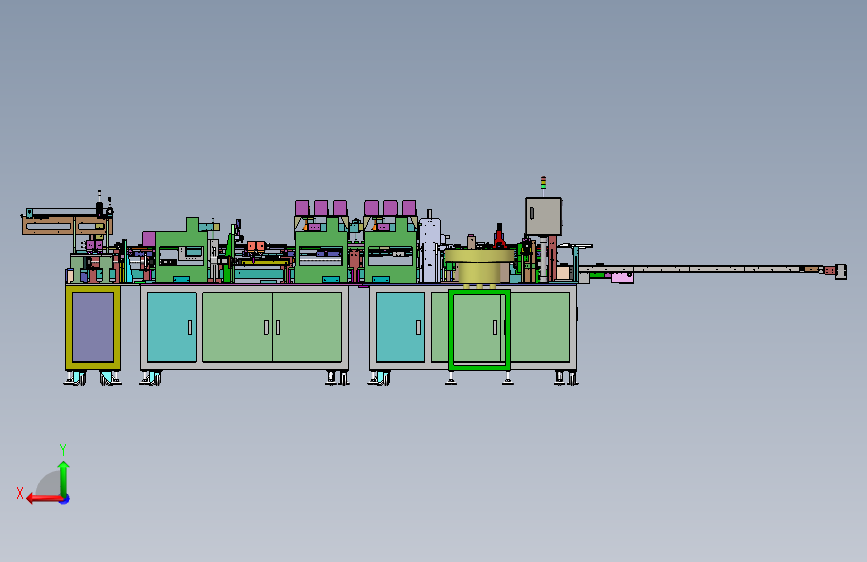Select the white cylindrical unit beside green presses
Image resolution: width=867 pixels, height=562 pixels.
tap(430, 250)
